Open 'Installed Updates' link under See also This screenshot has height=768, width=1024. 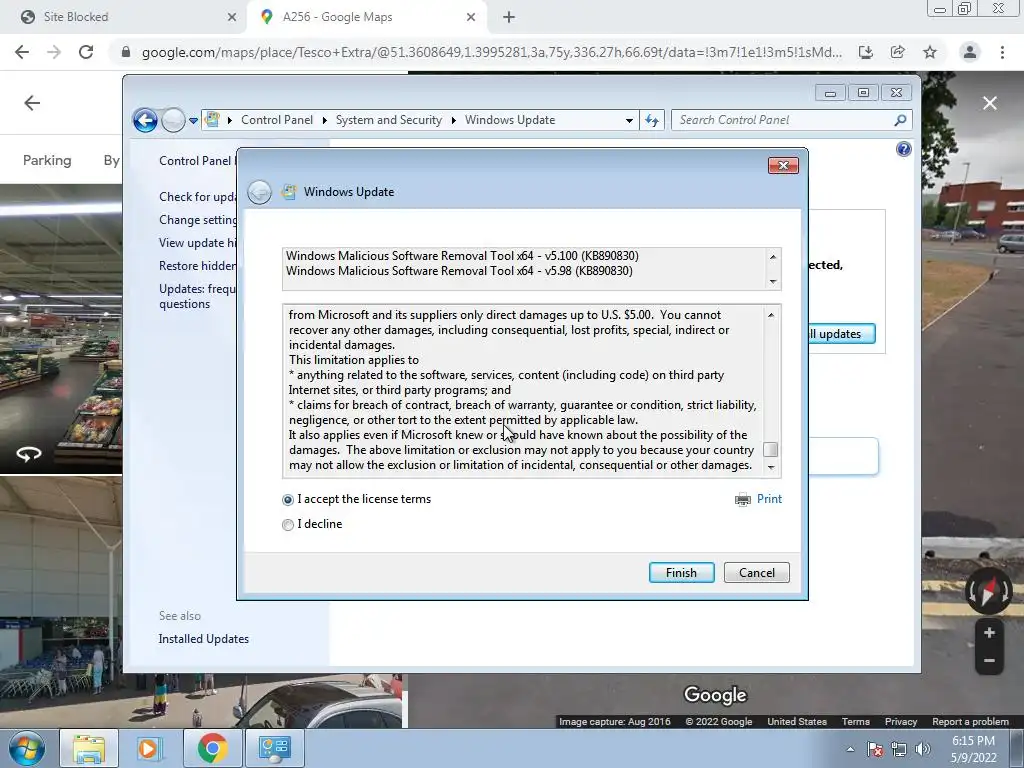(x=204, y=639)
